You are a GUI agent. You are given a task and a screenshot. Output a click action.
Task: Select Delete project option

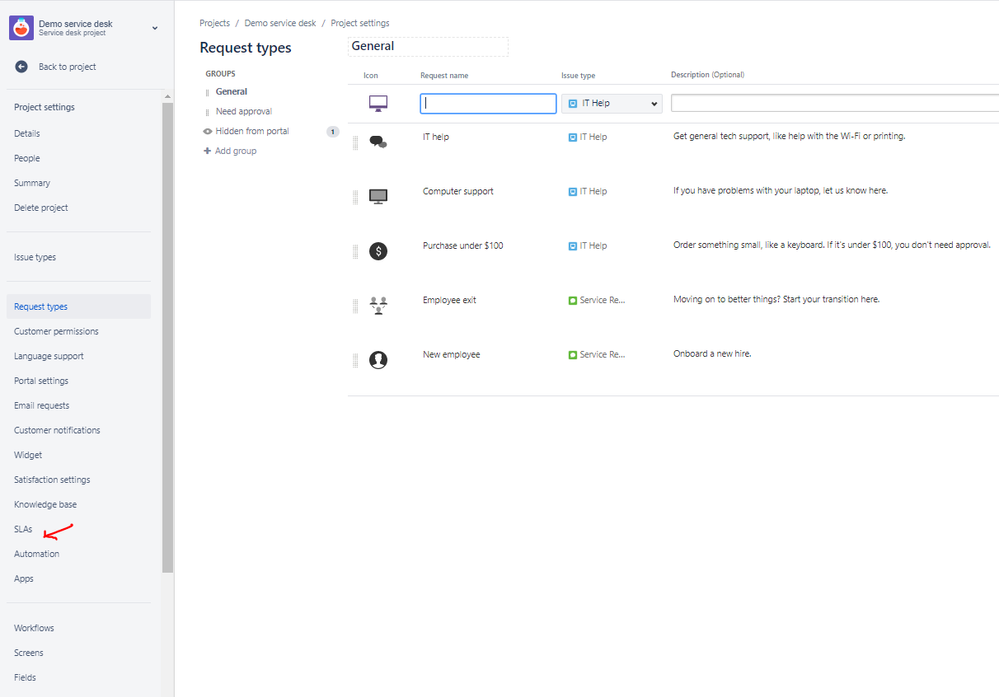(x=41, y=208)
